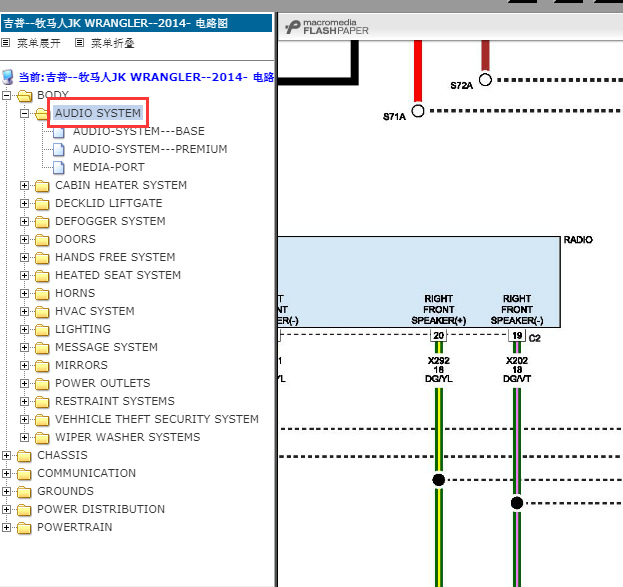Click the MESSAGE SYSTEM folder icon
Image resolution: width=623 pixels, height=587 pixels.
click(x=42, y=348)
